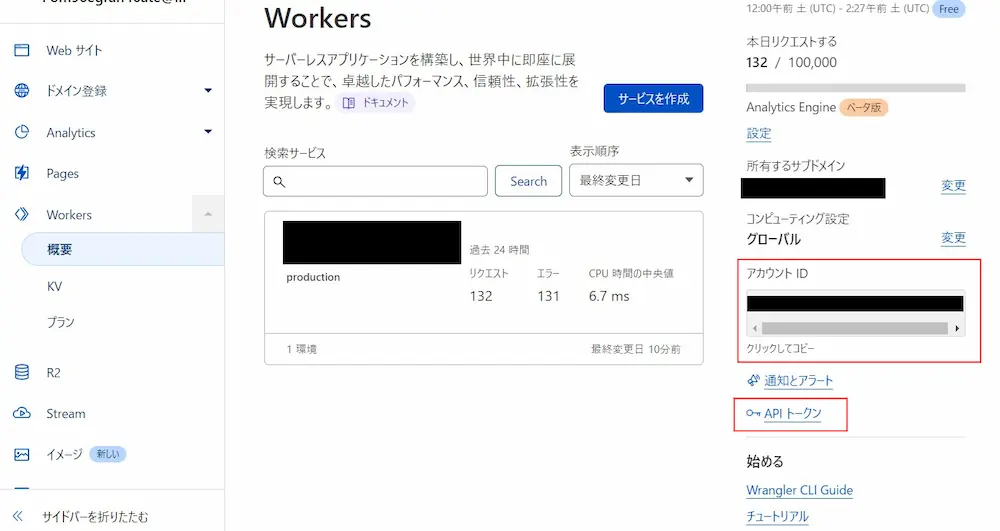Collapse the Workers menu section
This screenshot has width=1000, height=531.
[208, 214]
